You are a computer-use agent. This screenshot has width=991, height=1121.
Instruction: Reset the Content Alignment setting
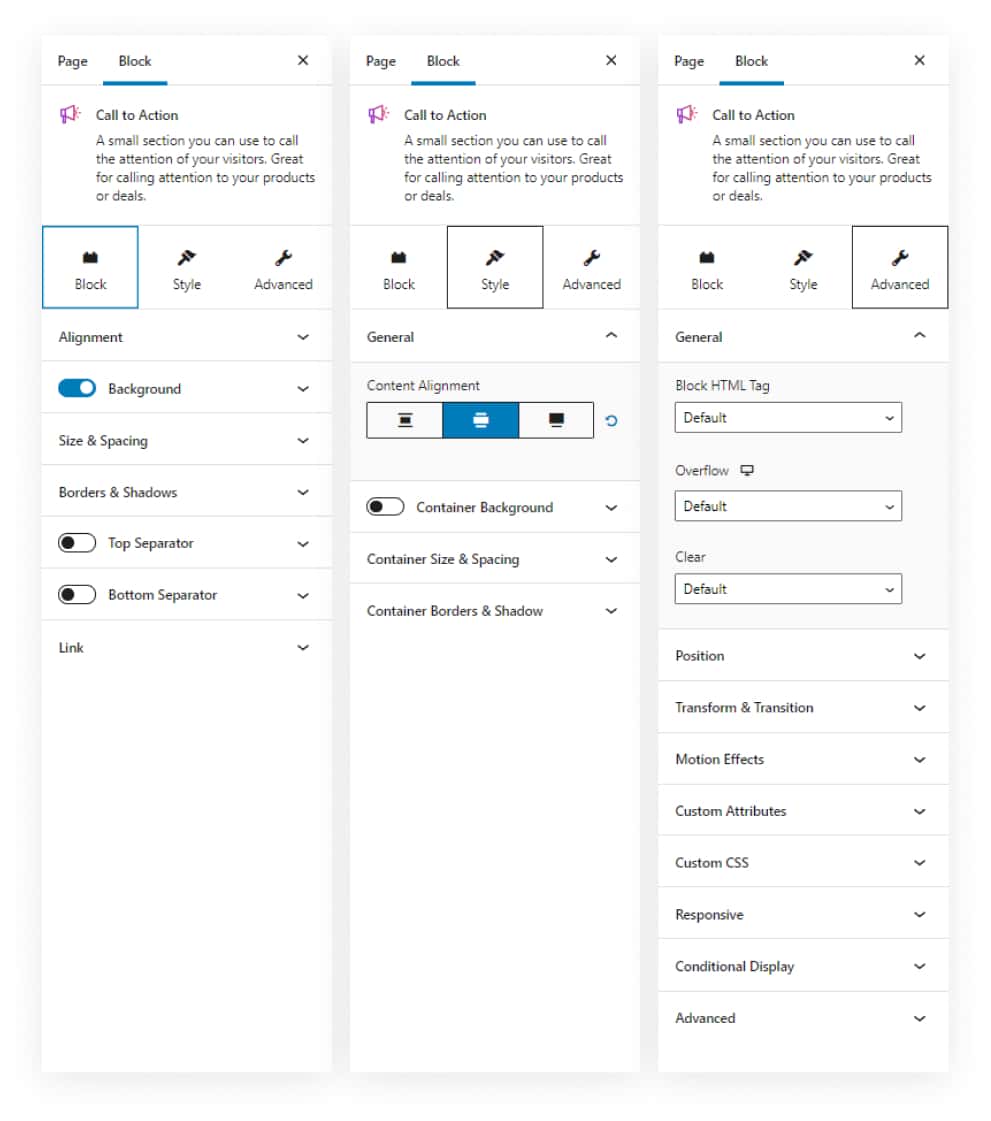point(612,421)
